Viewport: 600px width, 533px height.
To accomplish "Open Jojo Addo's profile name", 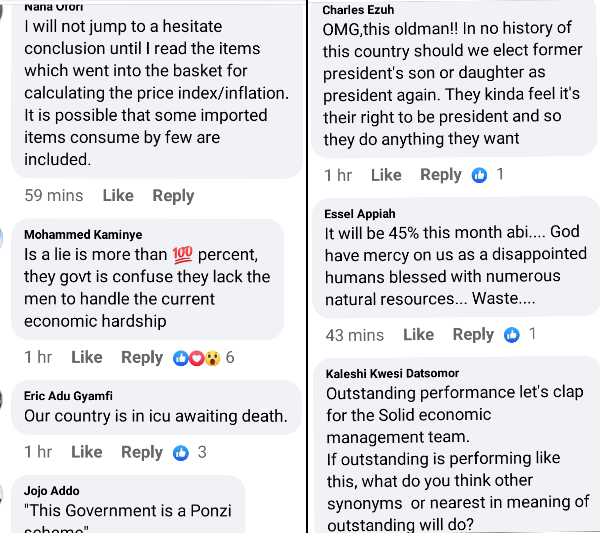I will tap(52, 491).
